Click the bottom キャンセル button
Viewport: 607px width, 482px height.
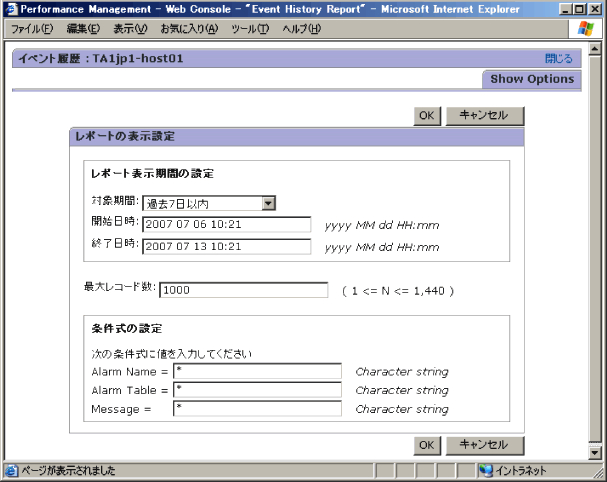click(x=485, y=445)
